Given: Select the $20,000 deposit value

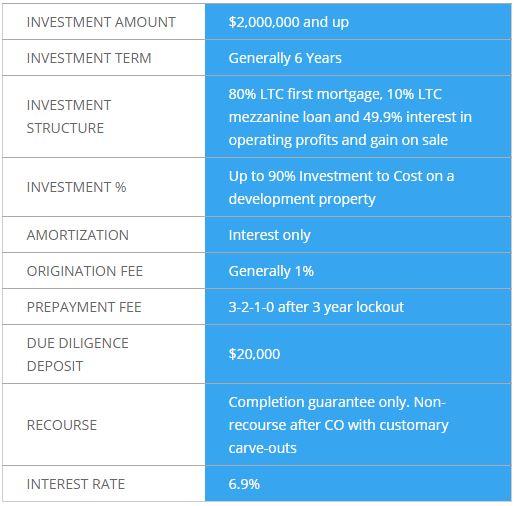Looking at the screenshot, I should coord(254,354).
